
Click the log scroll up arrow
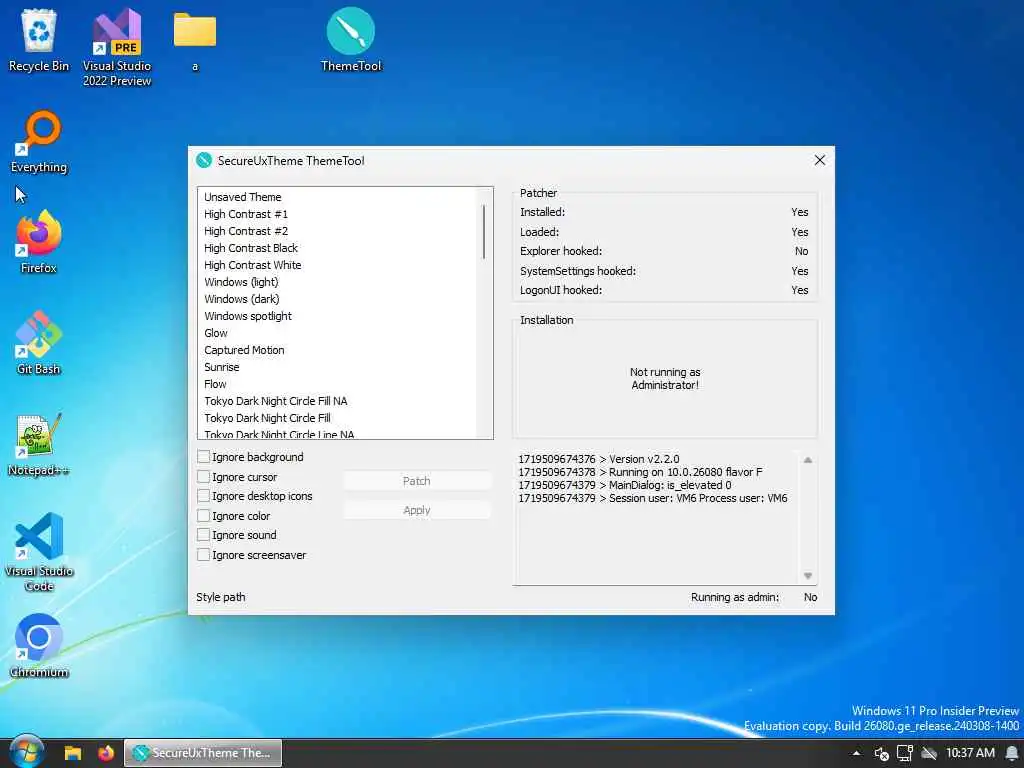coord(808,460)
